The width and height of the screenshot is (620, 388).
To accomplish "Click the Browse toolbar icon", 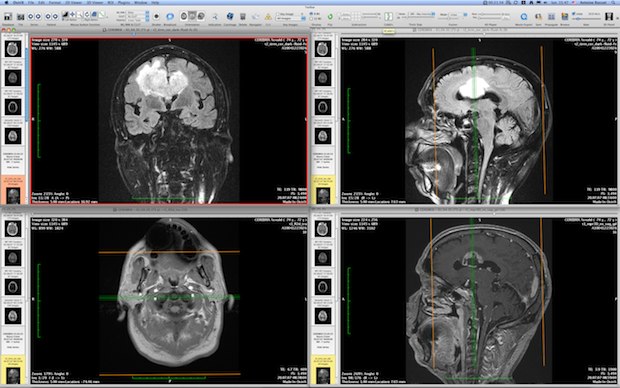I will pyautogui.click(x=565, y=17).
